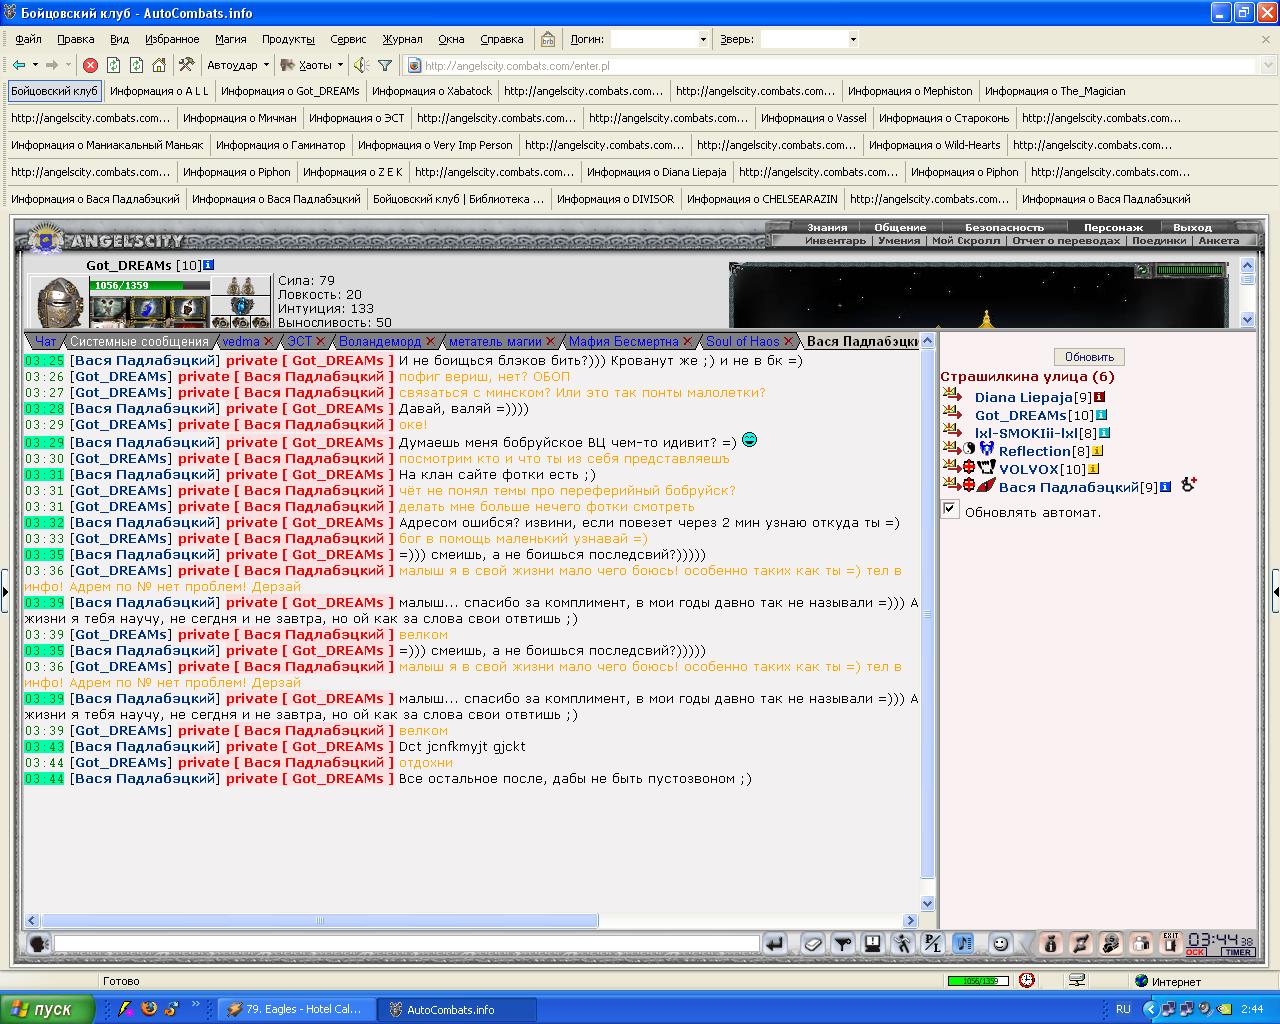1280x1024 pixels.
Task: Click green HP bar 1056/1359 in character panel
Action: [x=150, y=285]
